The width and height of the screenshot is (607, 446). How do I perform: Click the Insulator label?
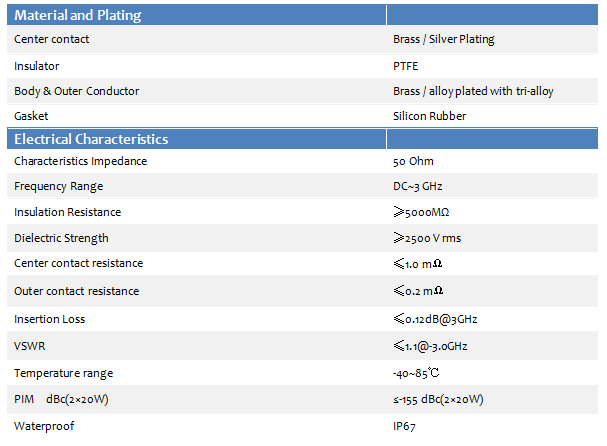click(37, 66)
